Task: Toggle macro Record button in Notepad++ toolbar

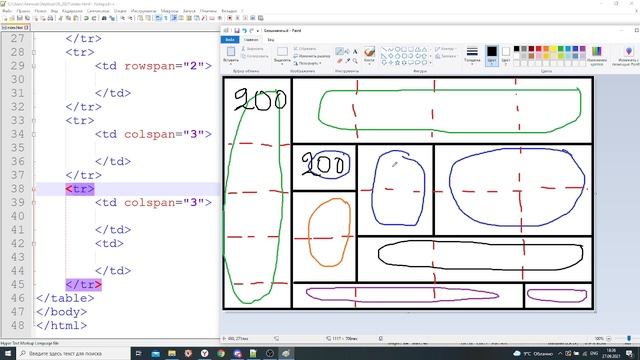Action: [229, 18]
